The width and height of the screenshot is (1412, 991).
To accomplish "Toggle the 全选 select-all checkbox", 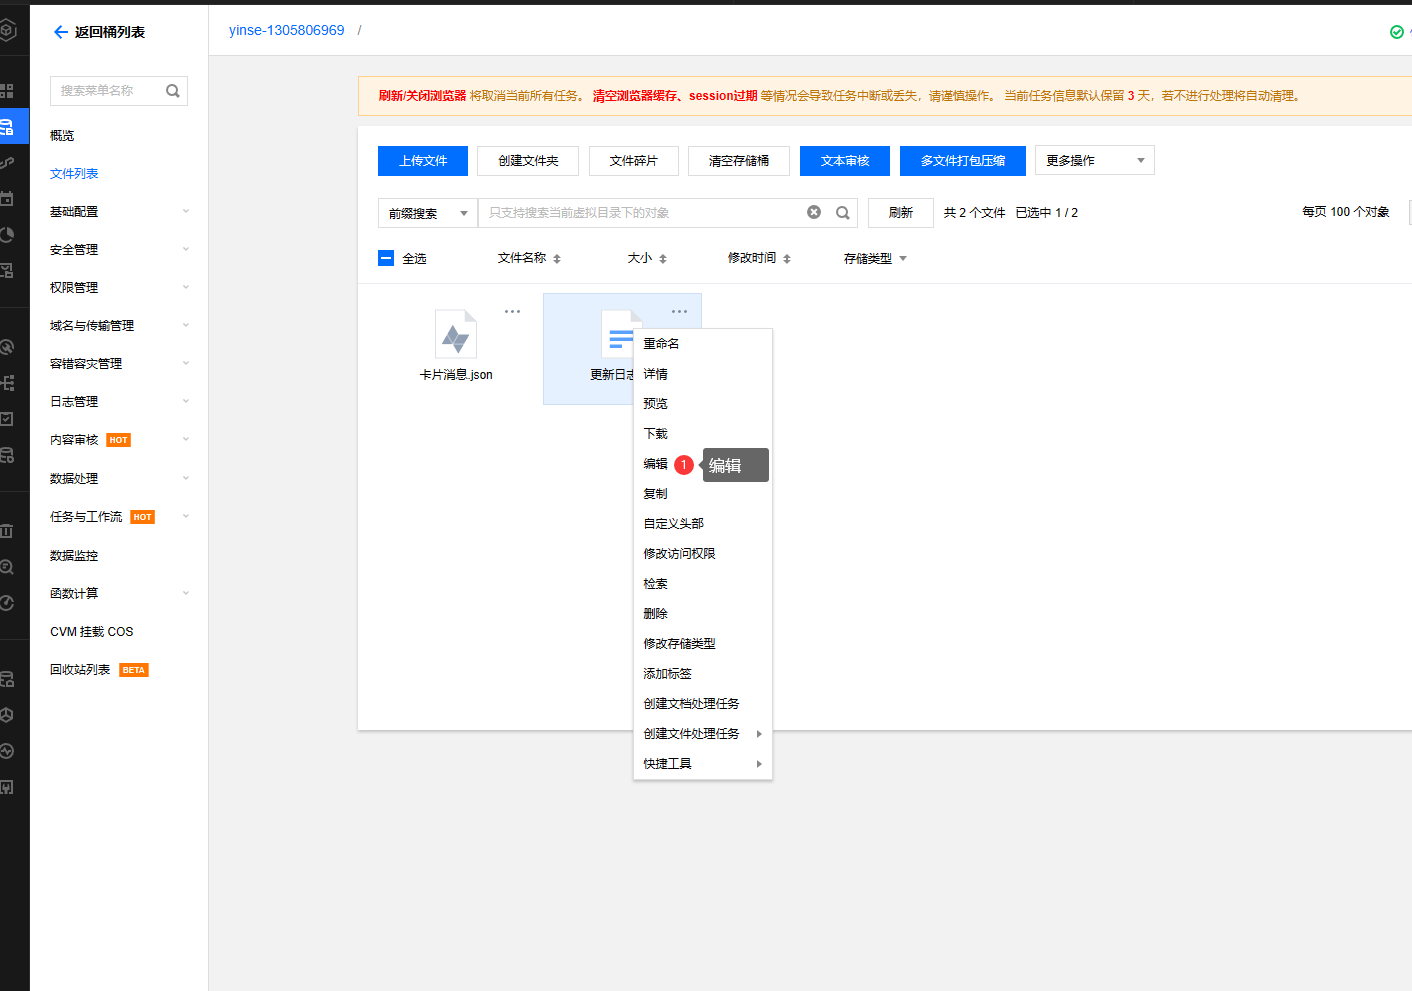I will coord(387,258).
